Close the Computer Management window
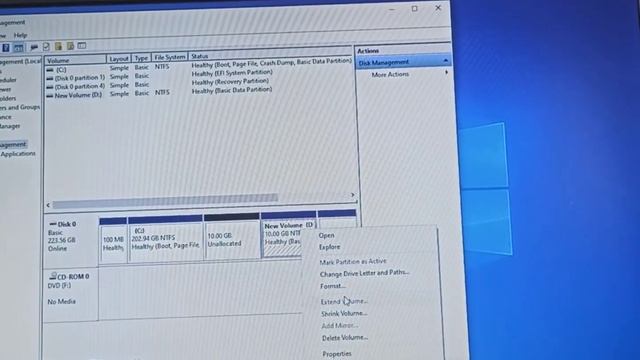The image size is (640, 360). pyautogui.click(x=438, y=8)
